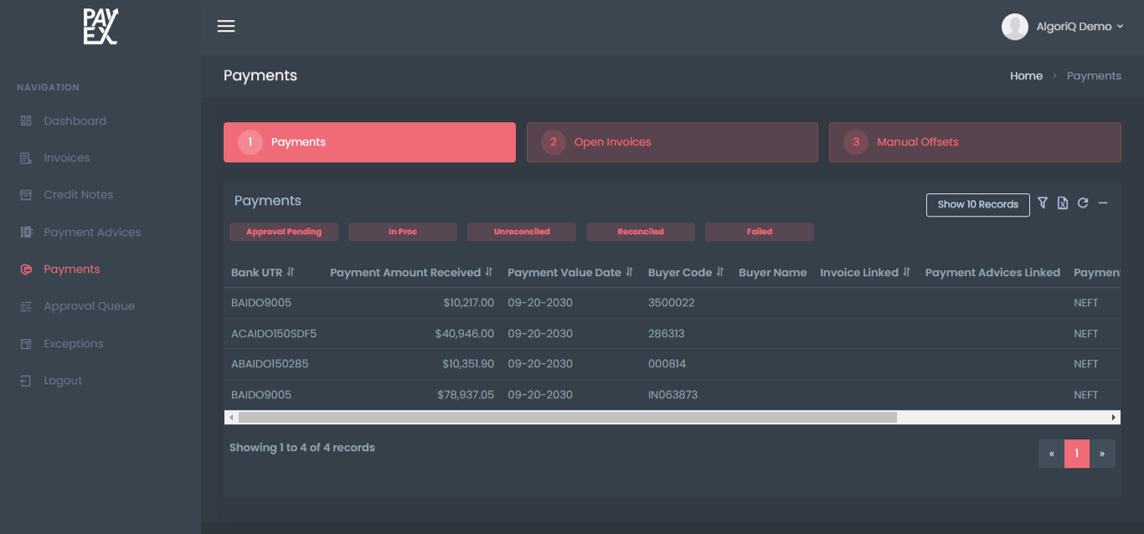
Task: Refresh the payments table
Action: (1083, 203)
